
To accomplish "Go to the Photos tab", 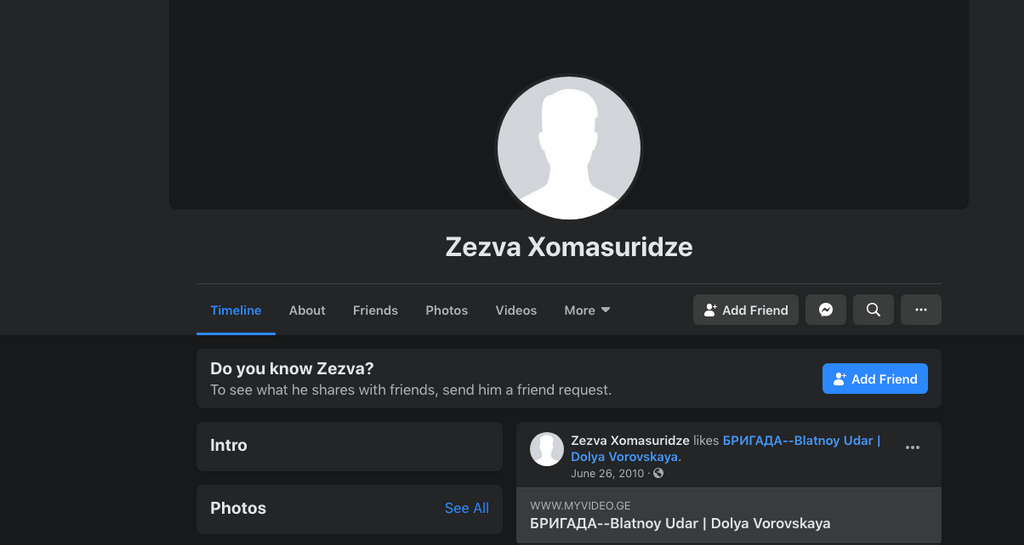I will (447, 311).
